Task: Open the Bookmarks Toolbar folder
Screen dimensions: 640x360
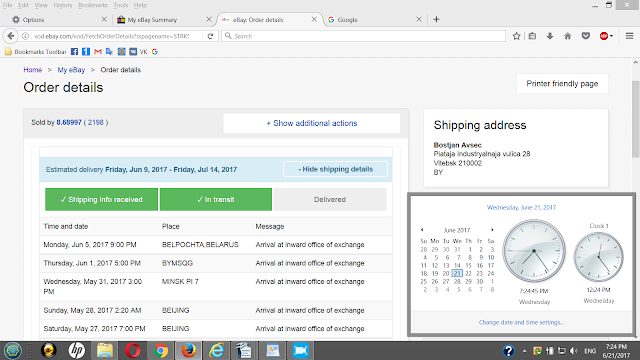Action: coord(36,52)
